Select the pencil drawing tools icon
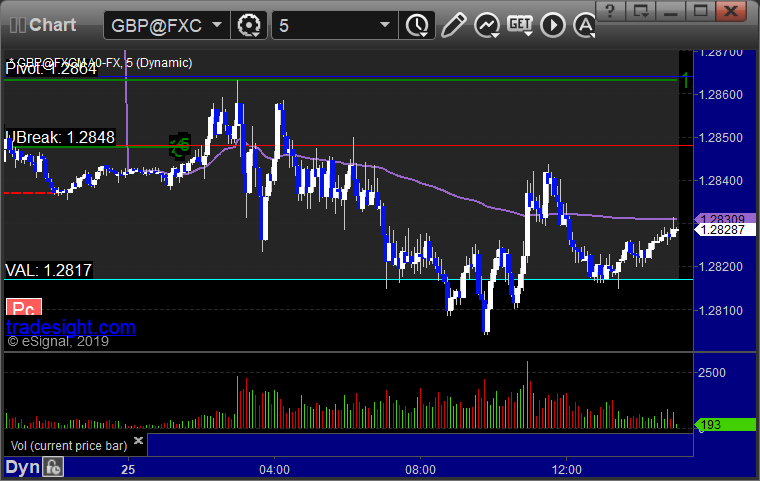 pyautogui.click(x=454, y=25)
